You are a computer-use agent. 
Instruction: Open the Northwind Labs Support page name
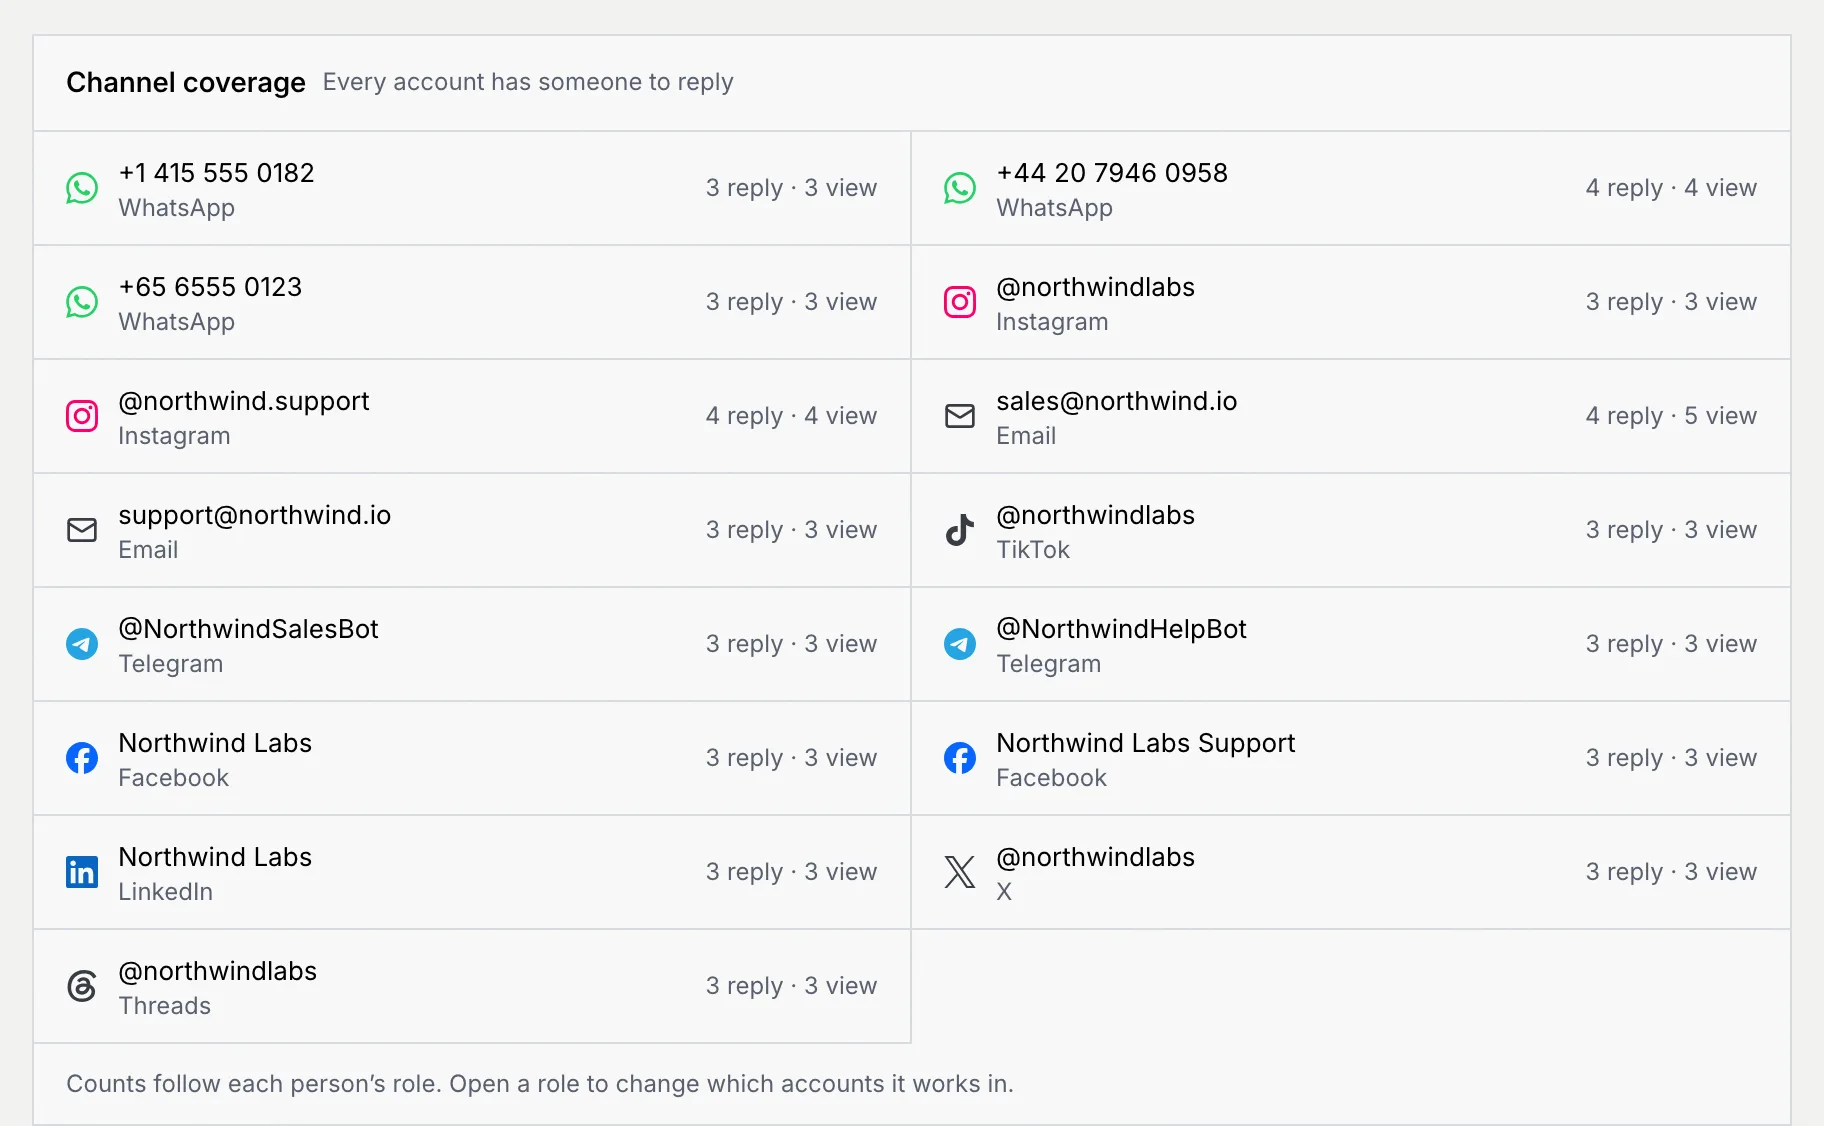[x=1146, y=743]
